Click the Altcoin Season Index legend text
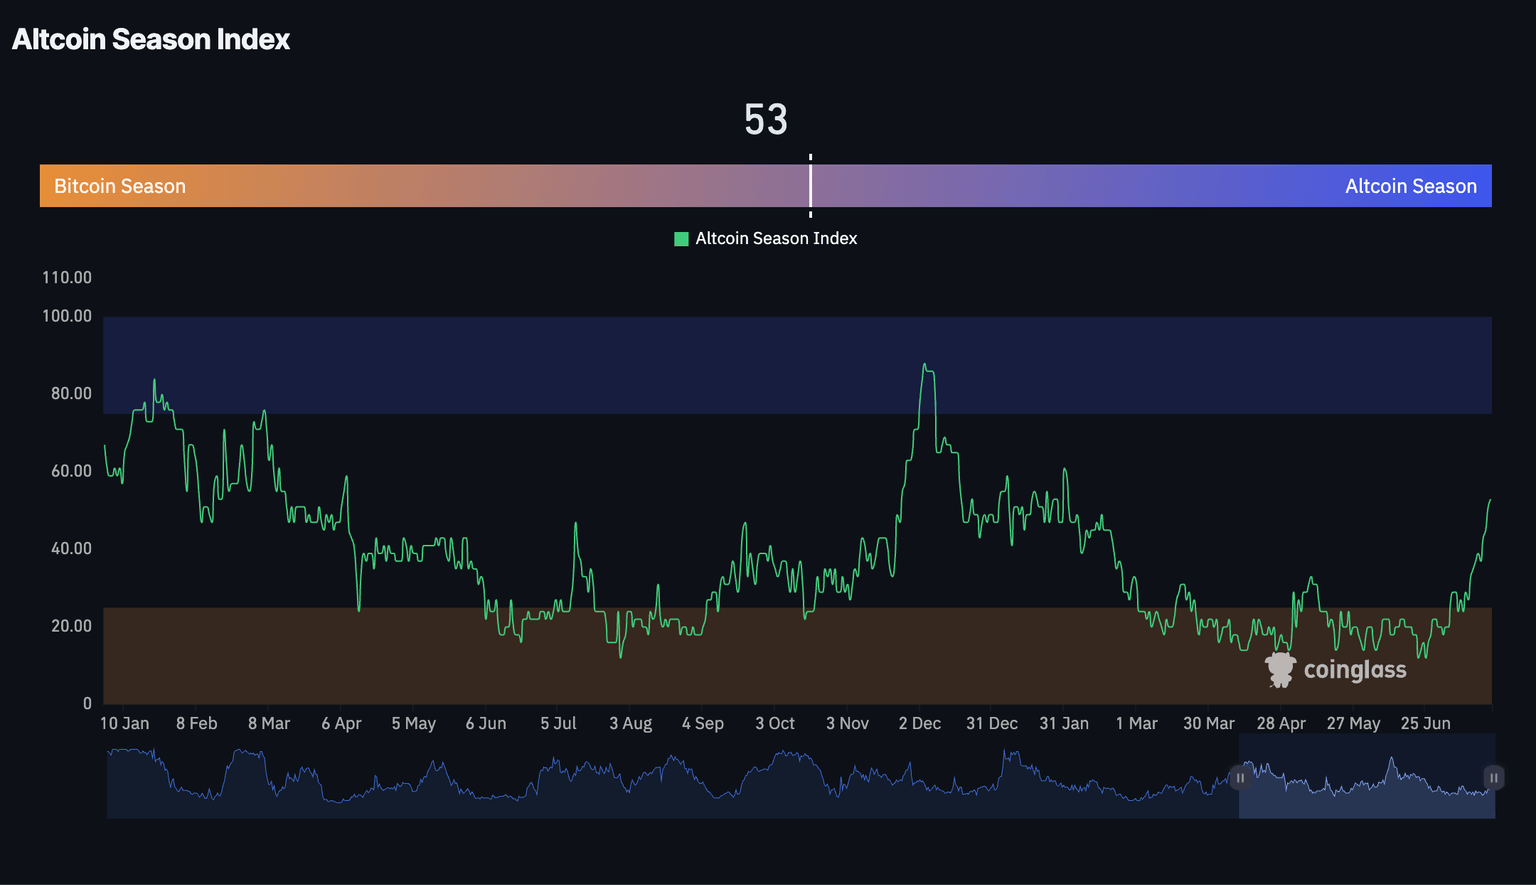 [776, 239]
